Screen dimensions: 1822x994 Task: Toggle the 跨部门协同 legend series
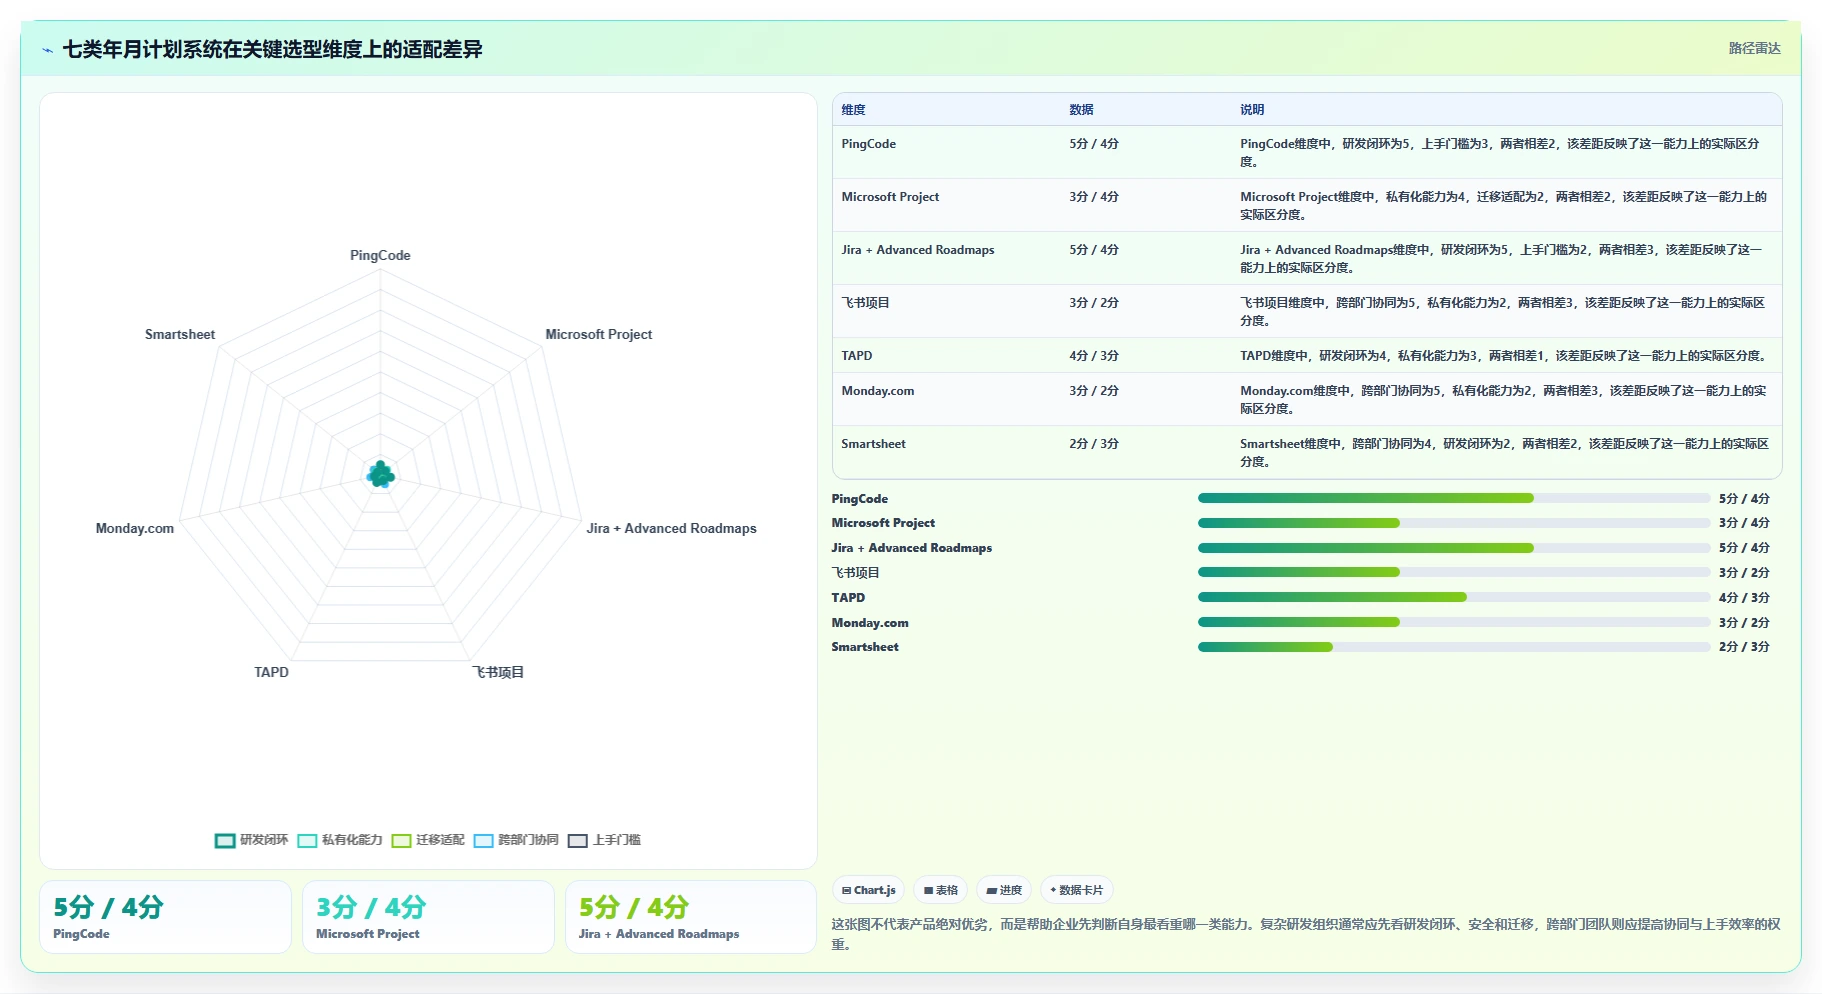point(516,840)
